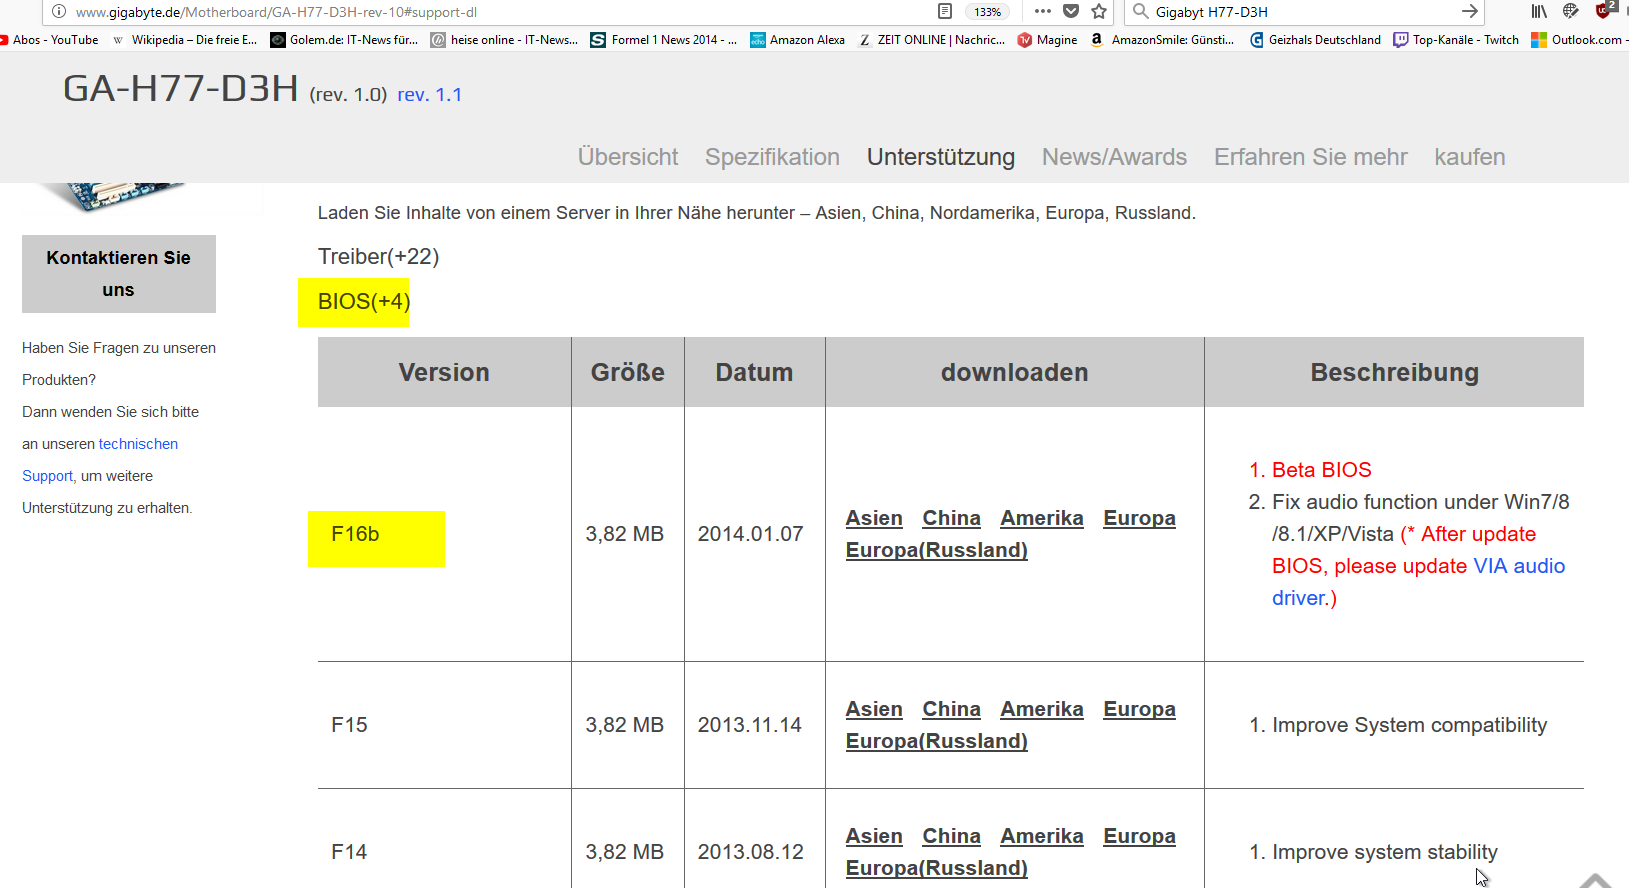Open Geizhals Deutschland bookmark
Image resolution: width=1629 pixels, height=888 pixels.
(x=1316, y=40)
